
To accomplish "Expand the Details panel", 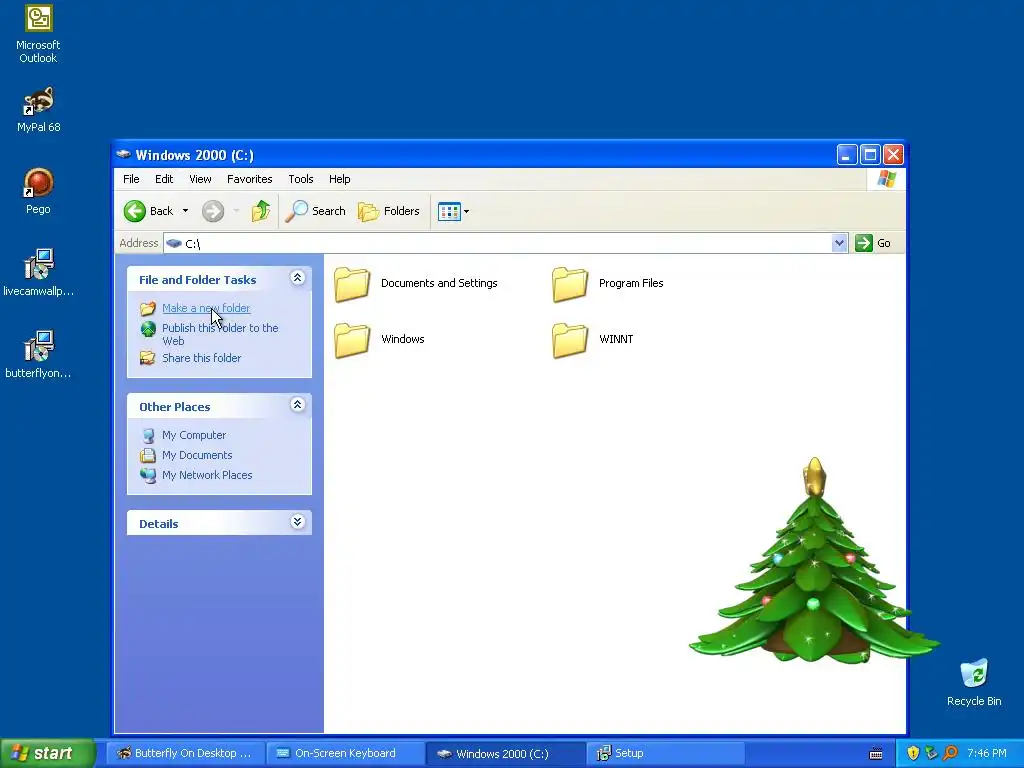I will pos(297,522).
